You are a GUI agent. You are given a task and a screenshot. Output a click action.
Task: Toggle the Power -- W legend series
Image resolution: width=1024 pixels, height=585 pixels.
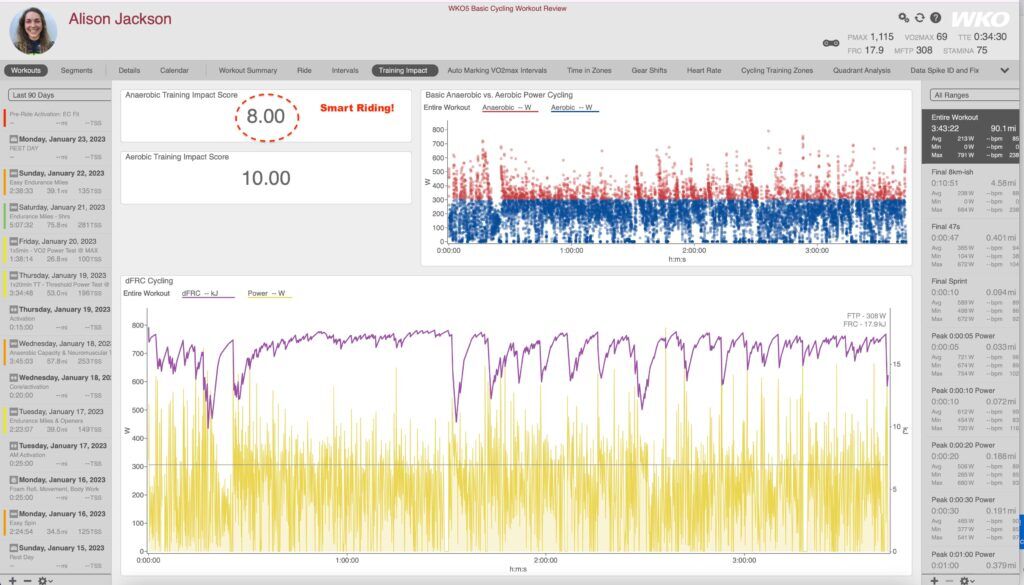point(268,294)
